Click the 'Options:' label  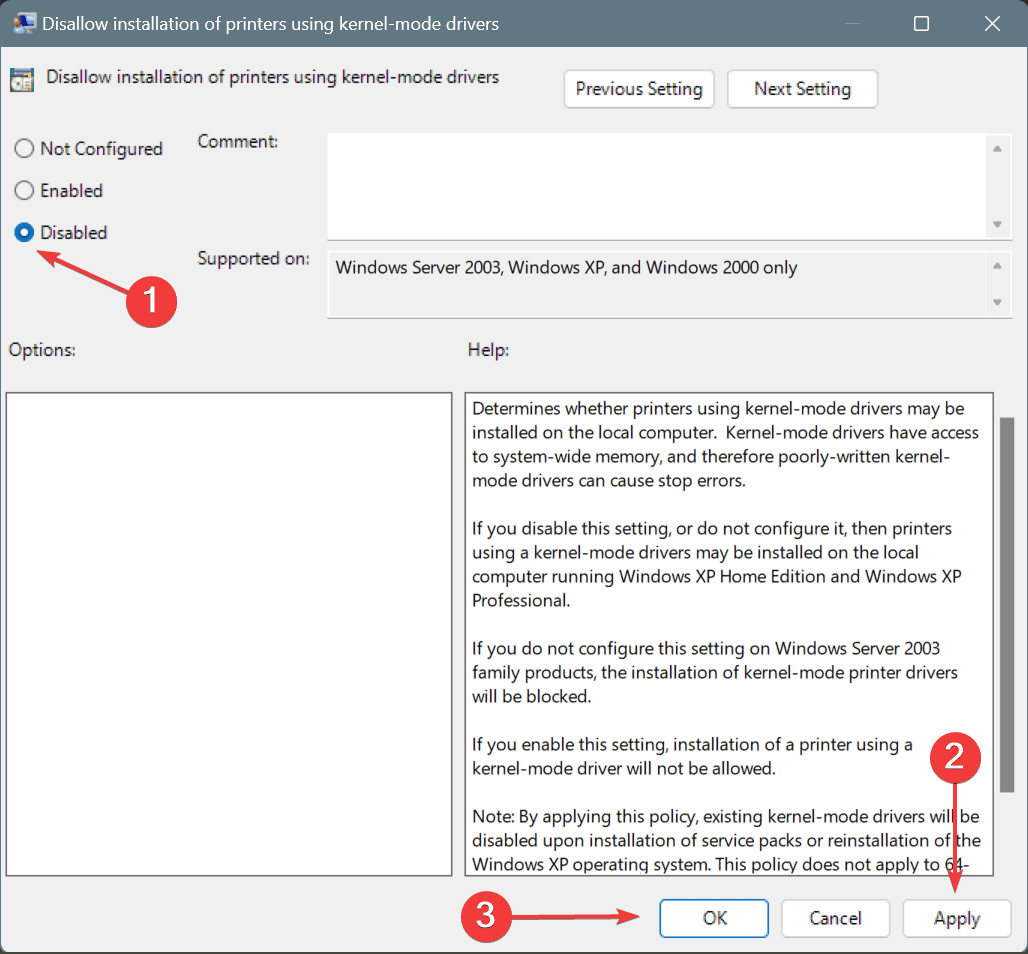pos(42,350)
